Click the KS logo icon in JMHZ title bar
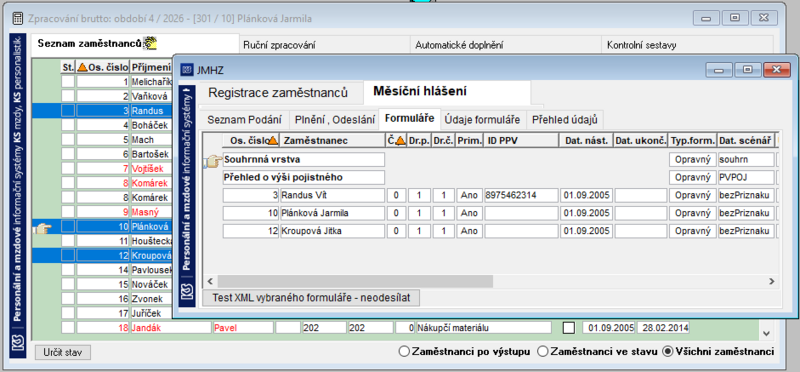Screen dimensions: 800x372 coord(187,69)
